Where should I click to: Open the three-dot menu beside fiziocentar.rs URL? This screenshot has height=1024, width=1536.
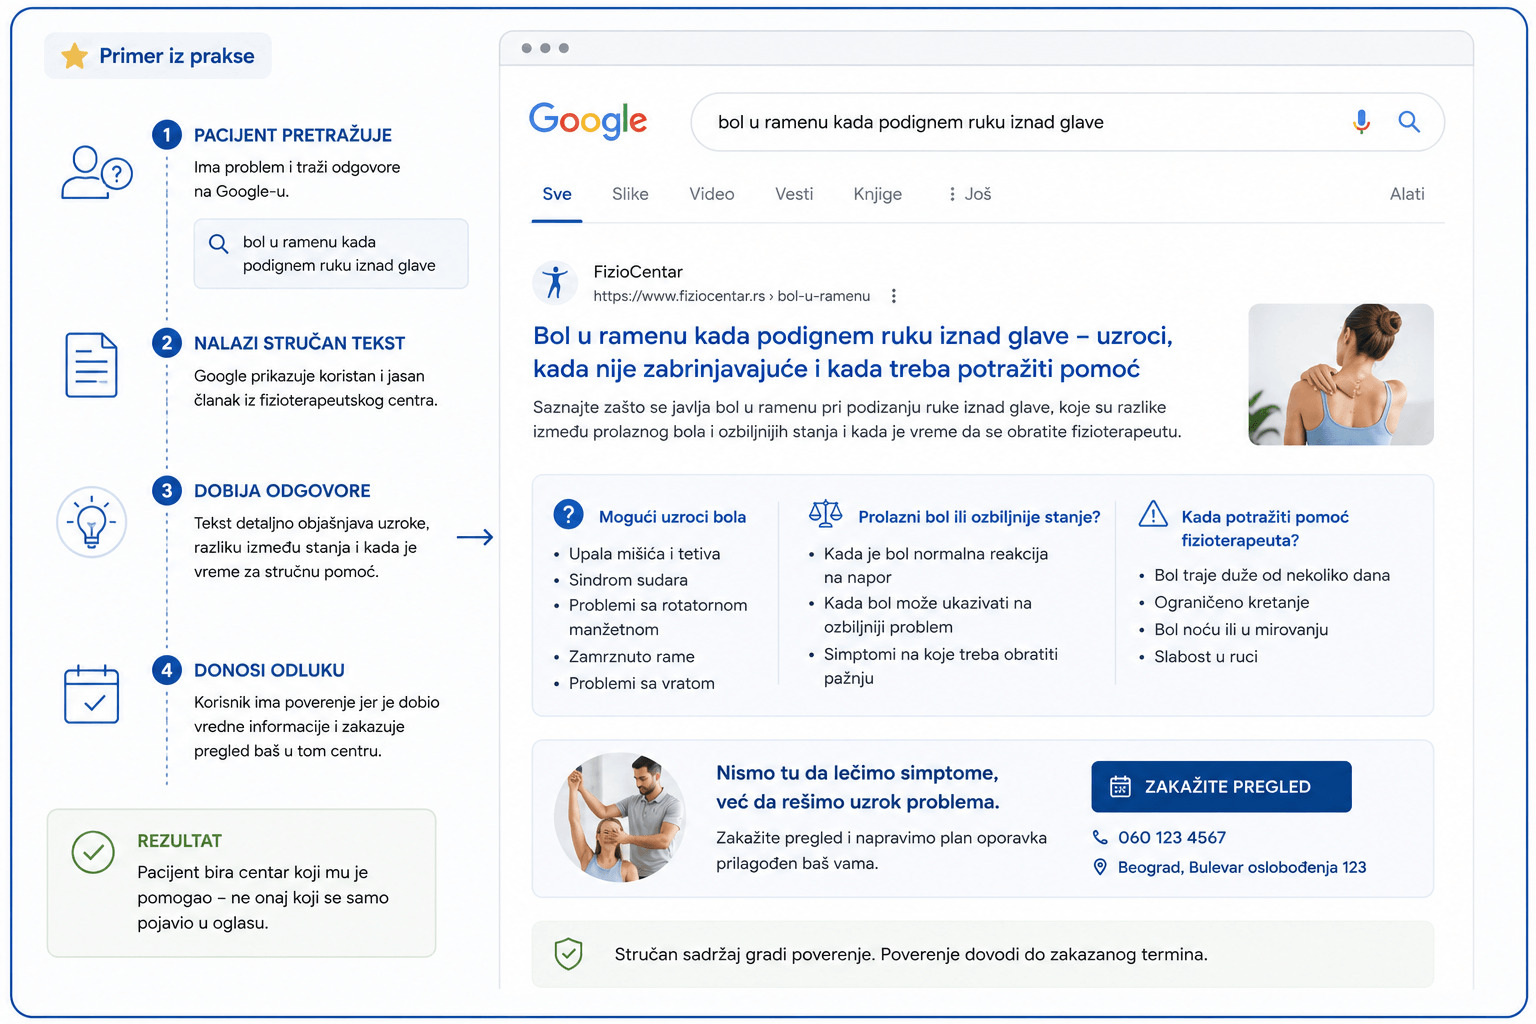(x=893, y=296)
